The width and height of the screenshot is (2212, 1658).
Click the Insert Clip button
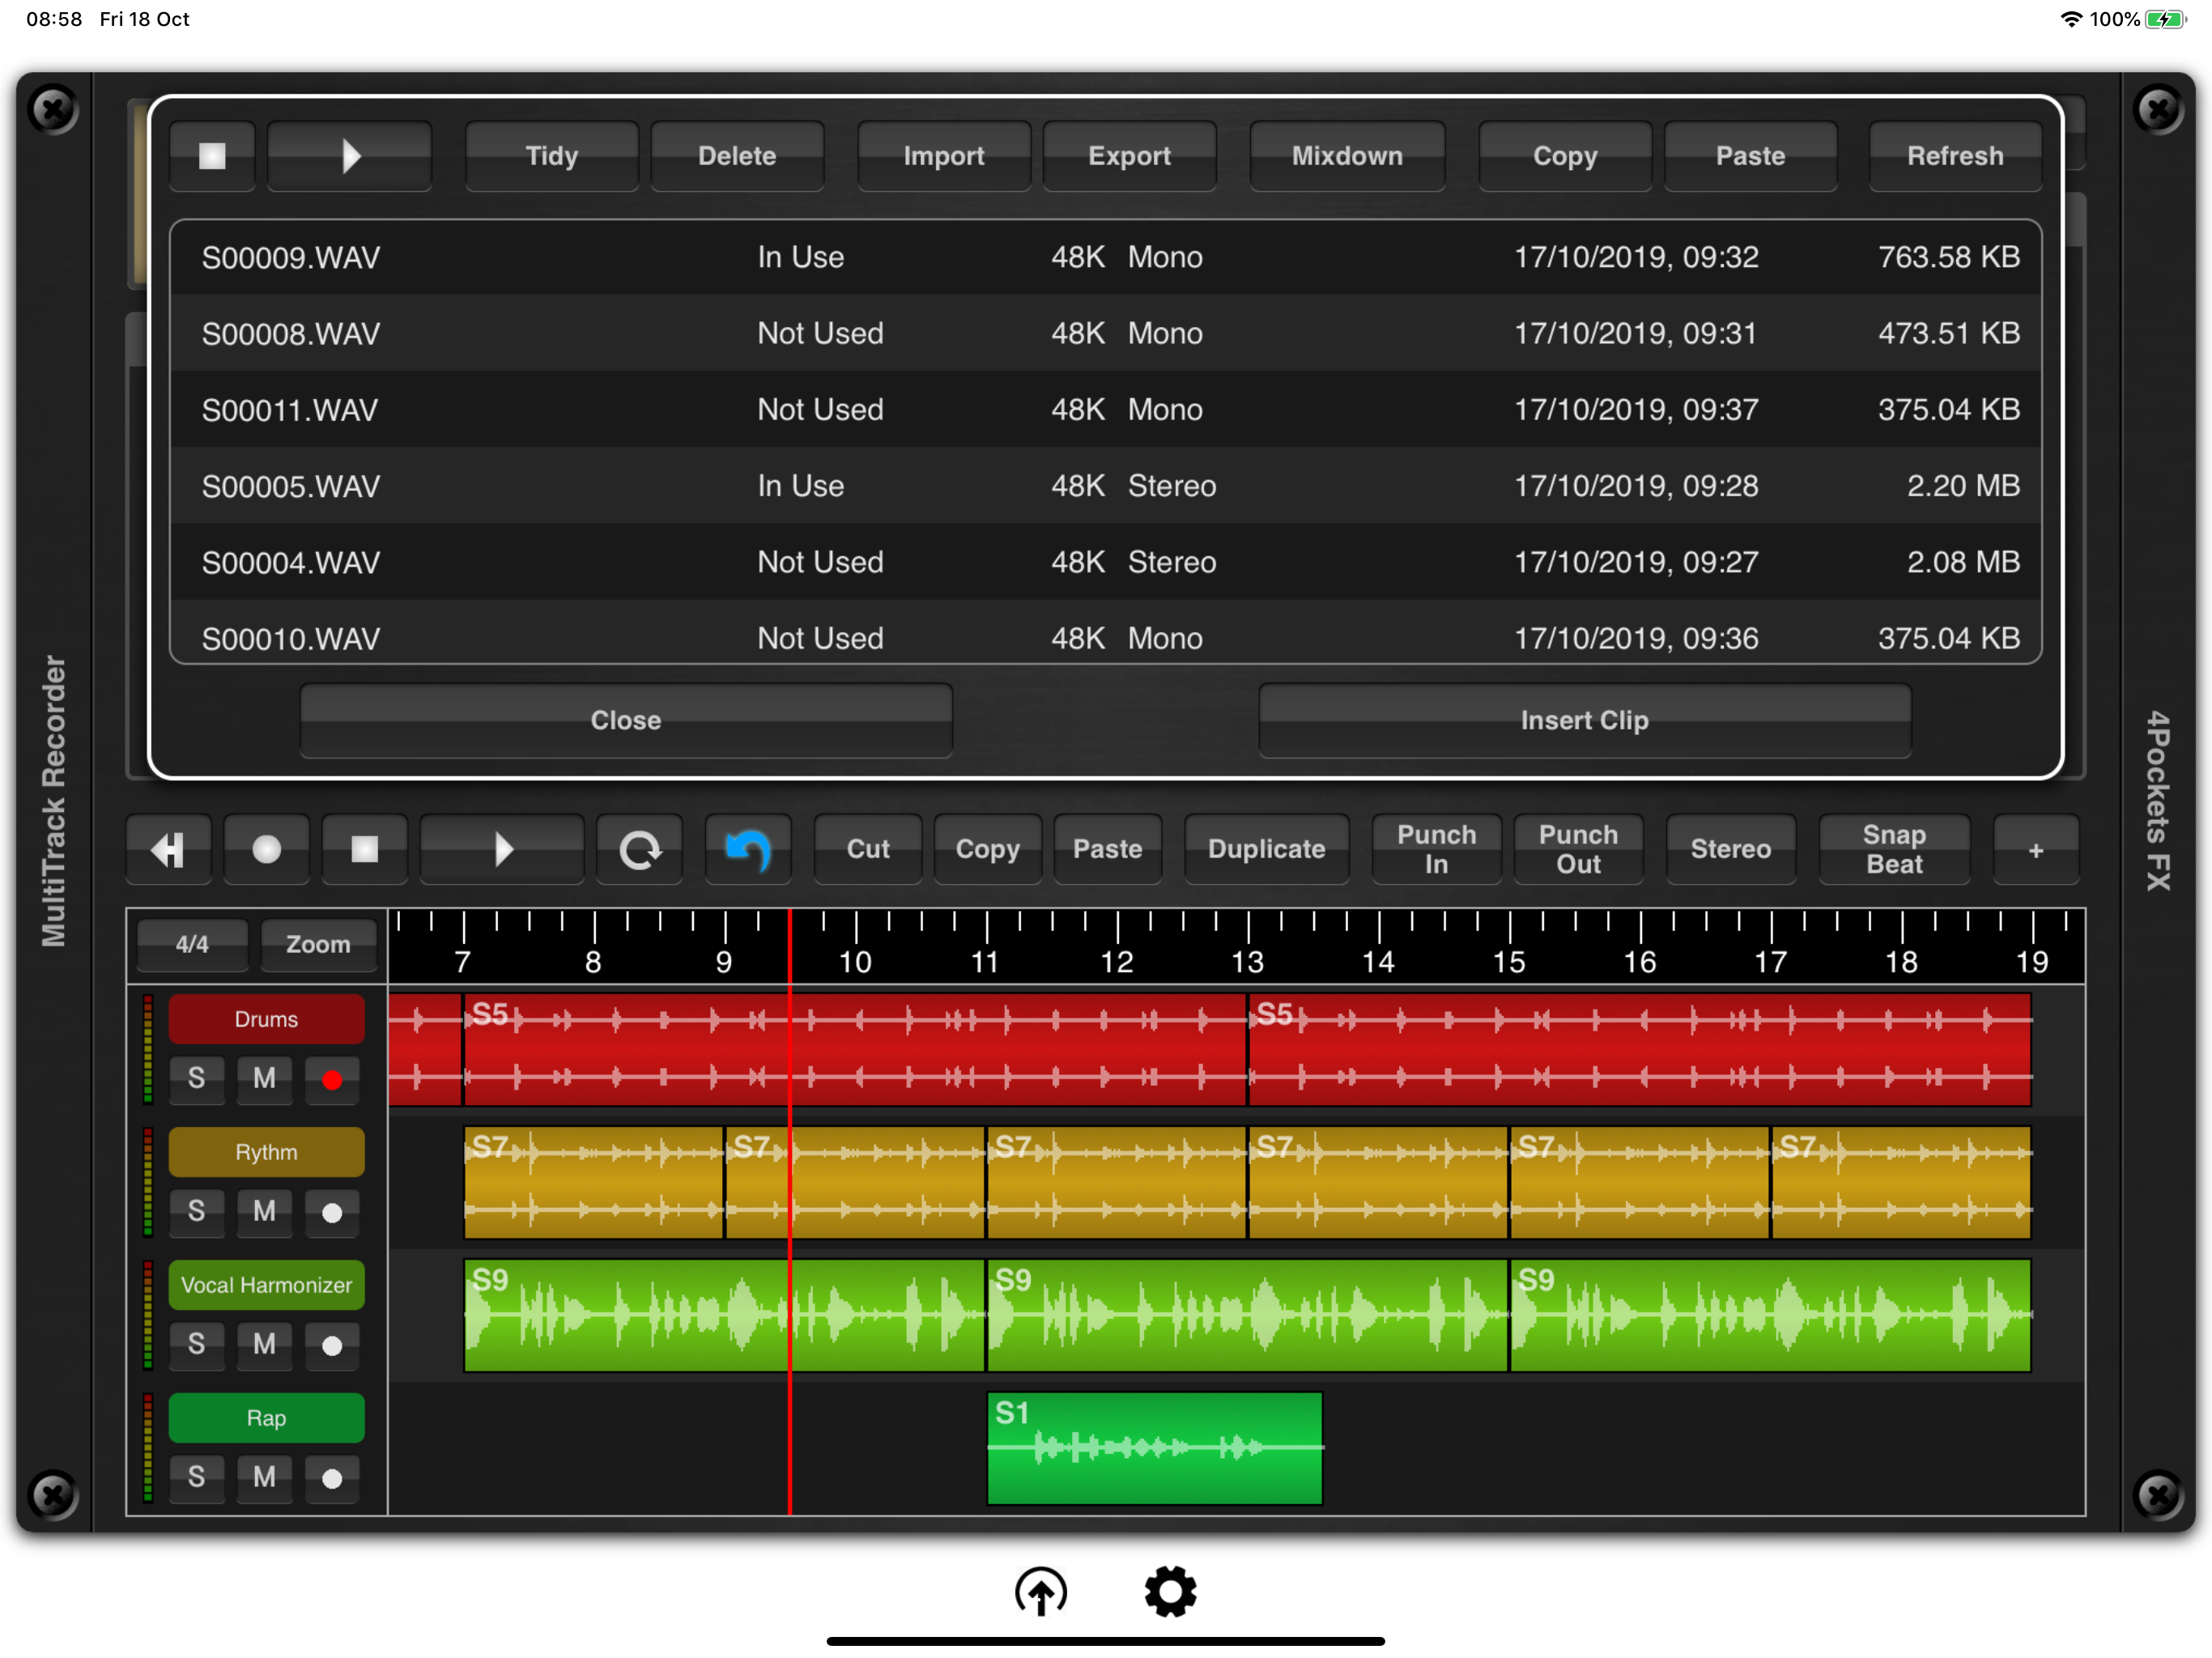click(1584, 720)
